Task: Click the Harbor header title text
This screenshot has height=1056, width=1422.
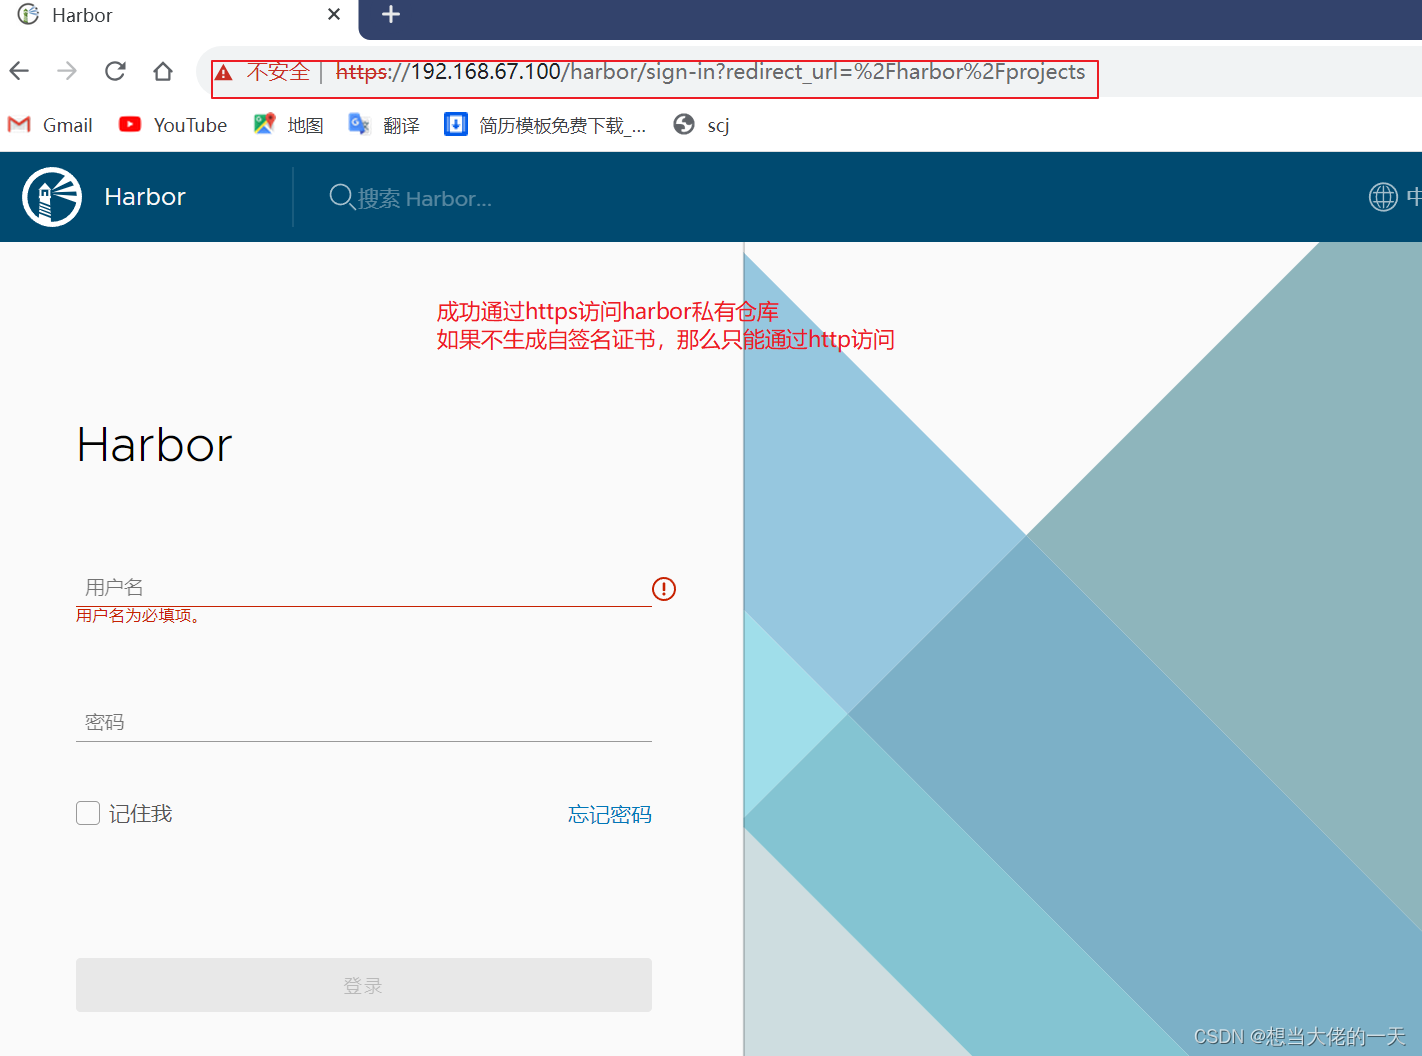Action: tap(145, 197)
